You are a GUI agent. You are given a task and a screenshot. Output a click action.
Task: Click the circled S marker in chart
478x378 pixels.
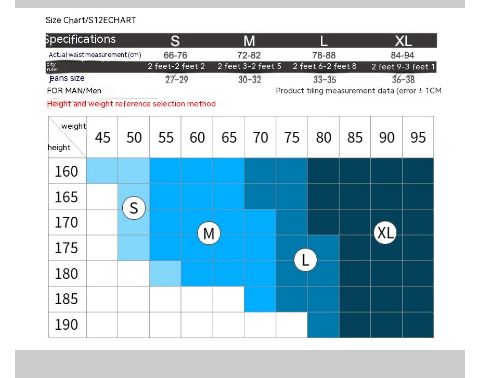(x=134, y=208)
